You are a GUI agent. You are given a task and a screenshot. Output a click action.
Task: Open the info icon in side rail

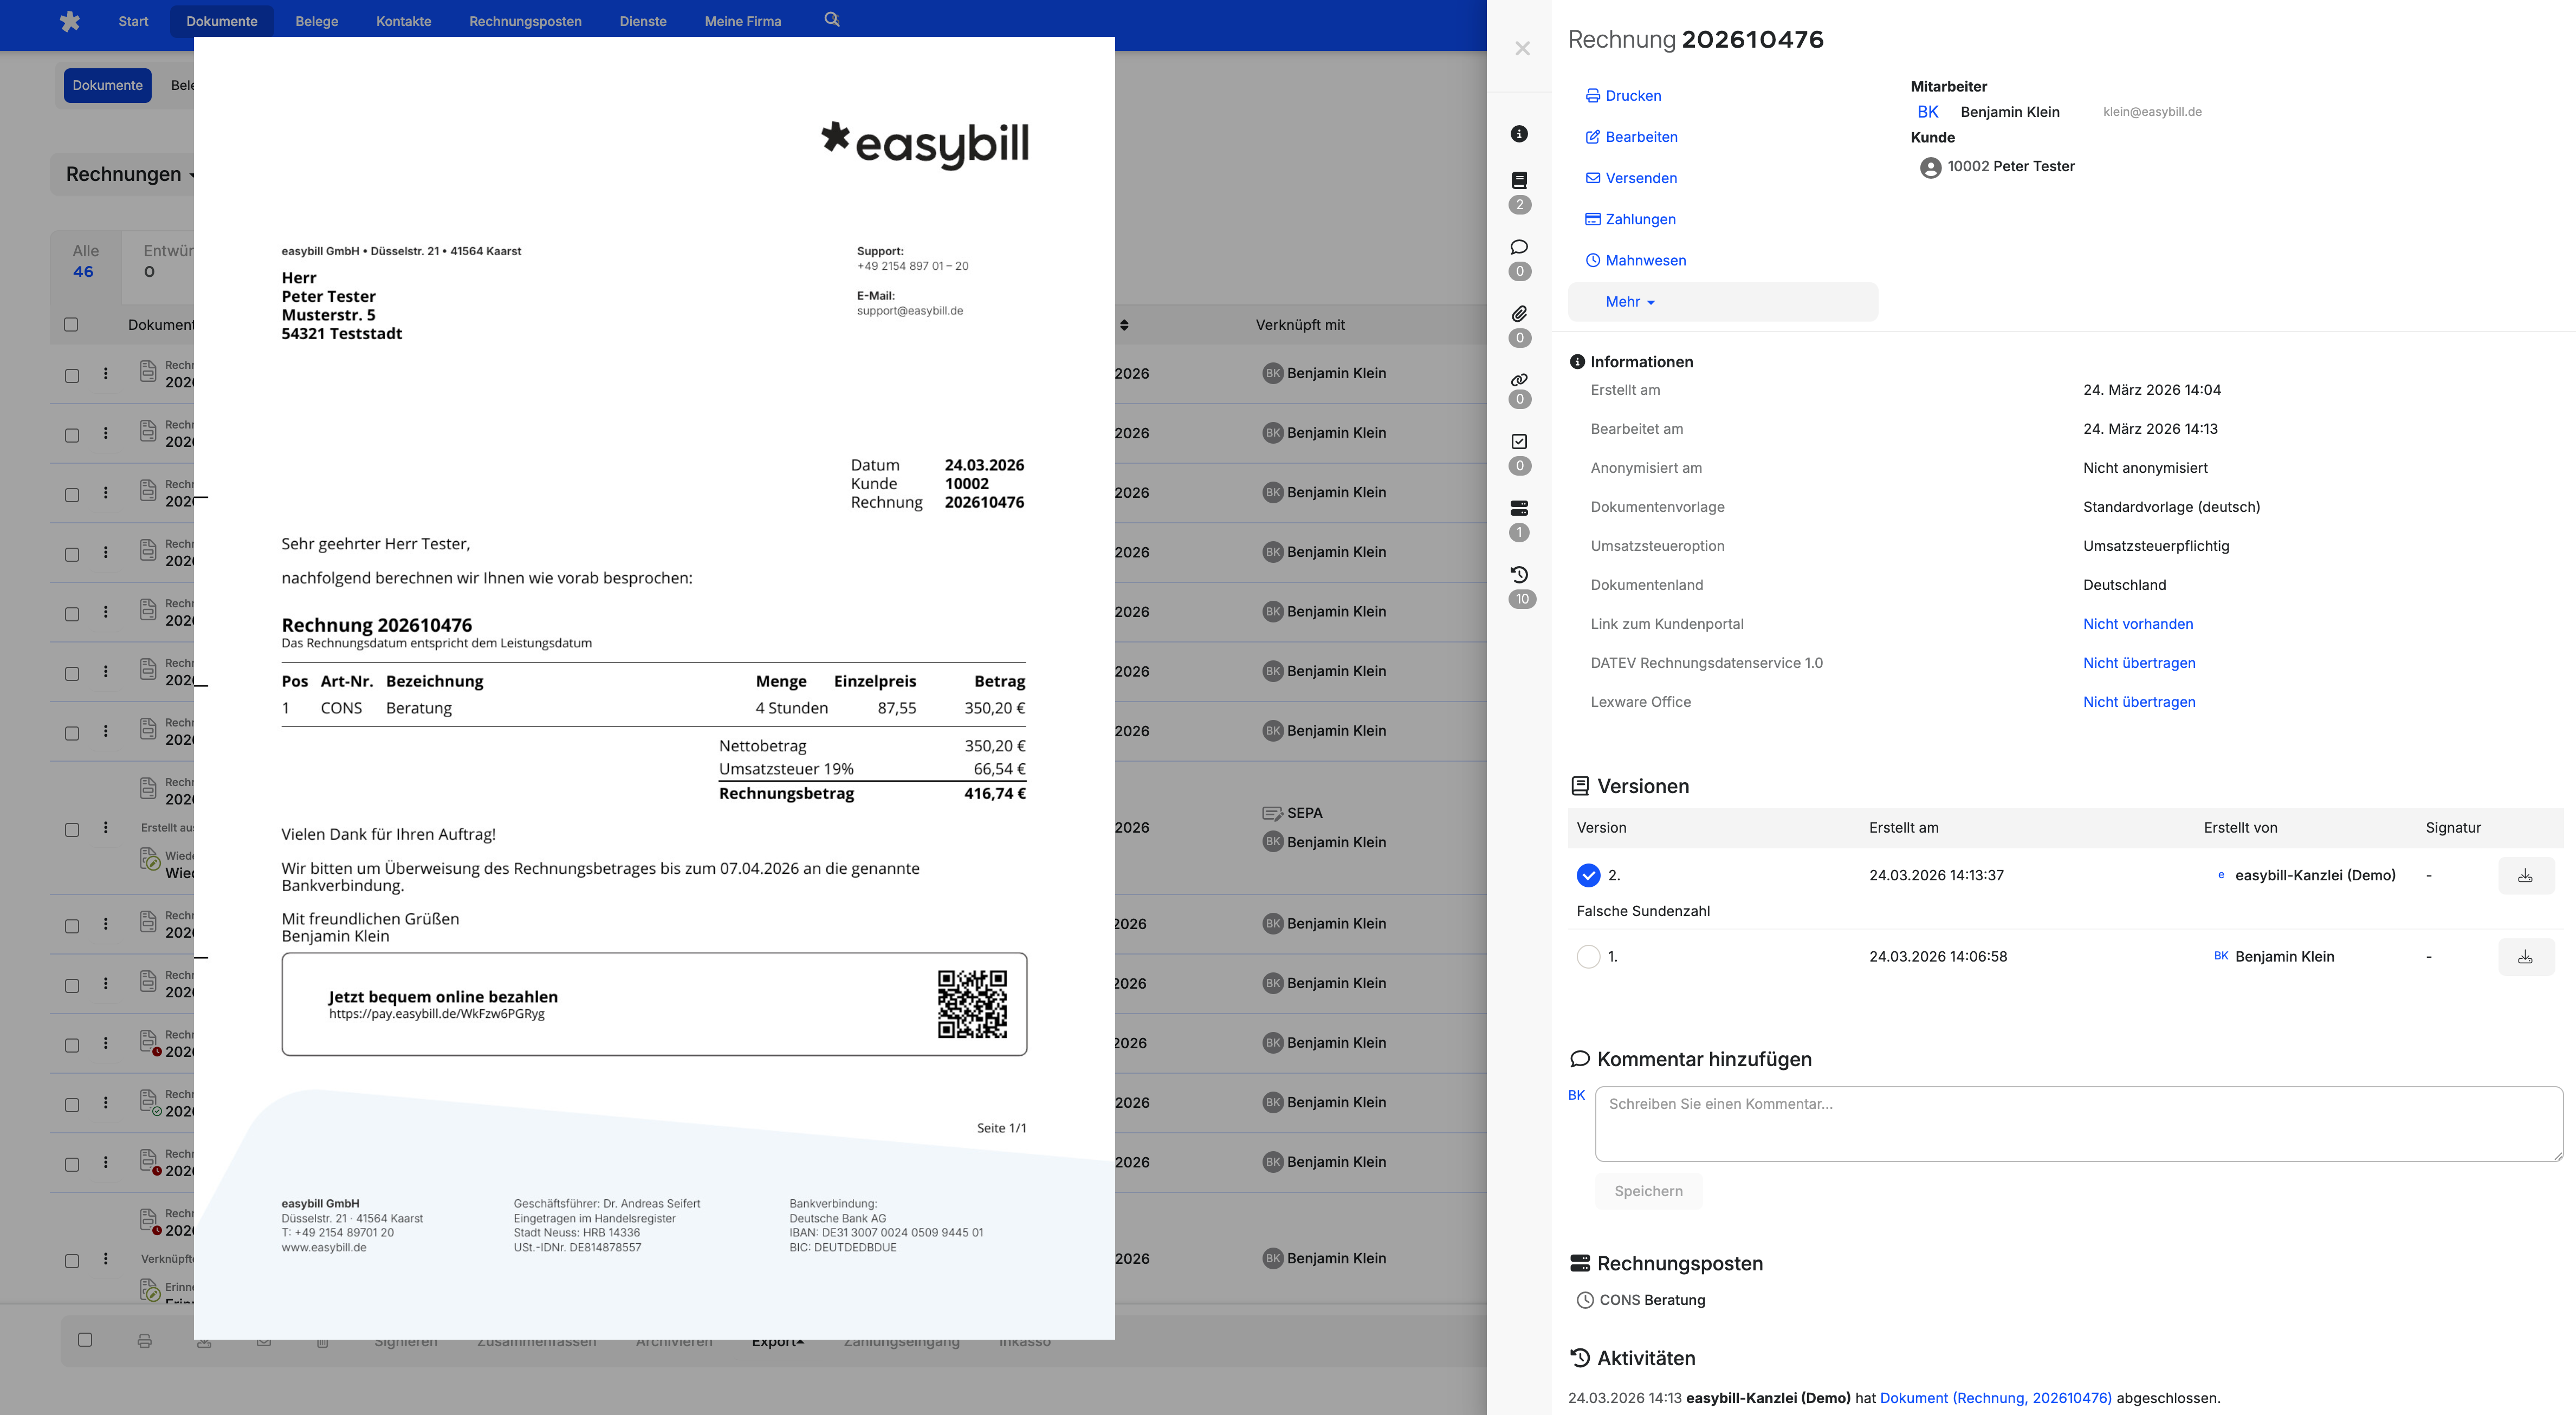point(1519,134)
